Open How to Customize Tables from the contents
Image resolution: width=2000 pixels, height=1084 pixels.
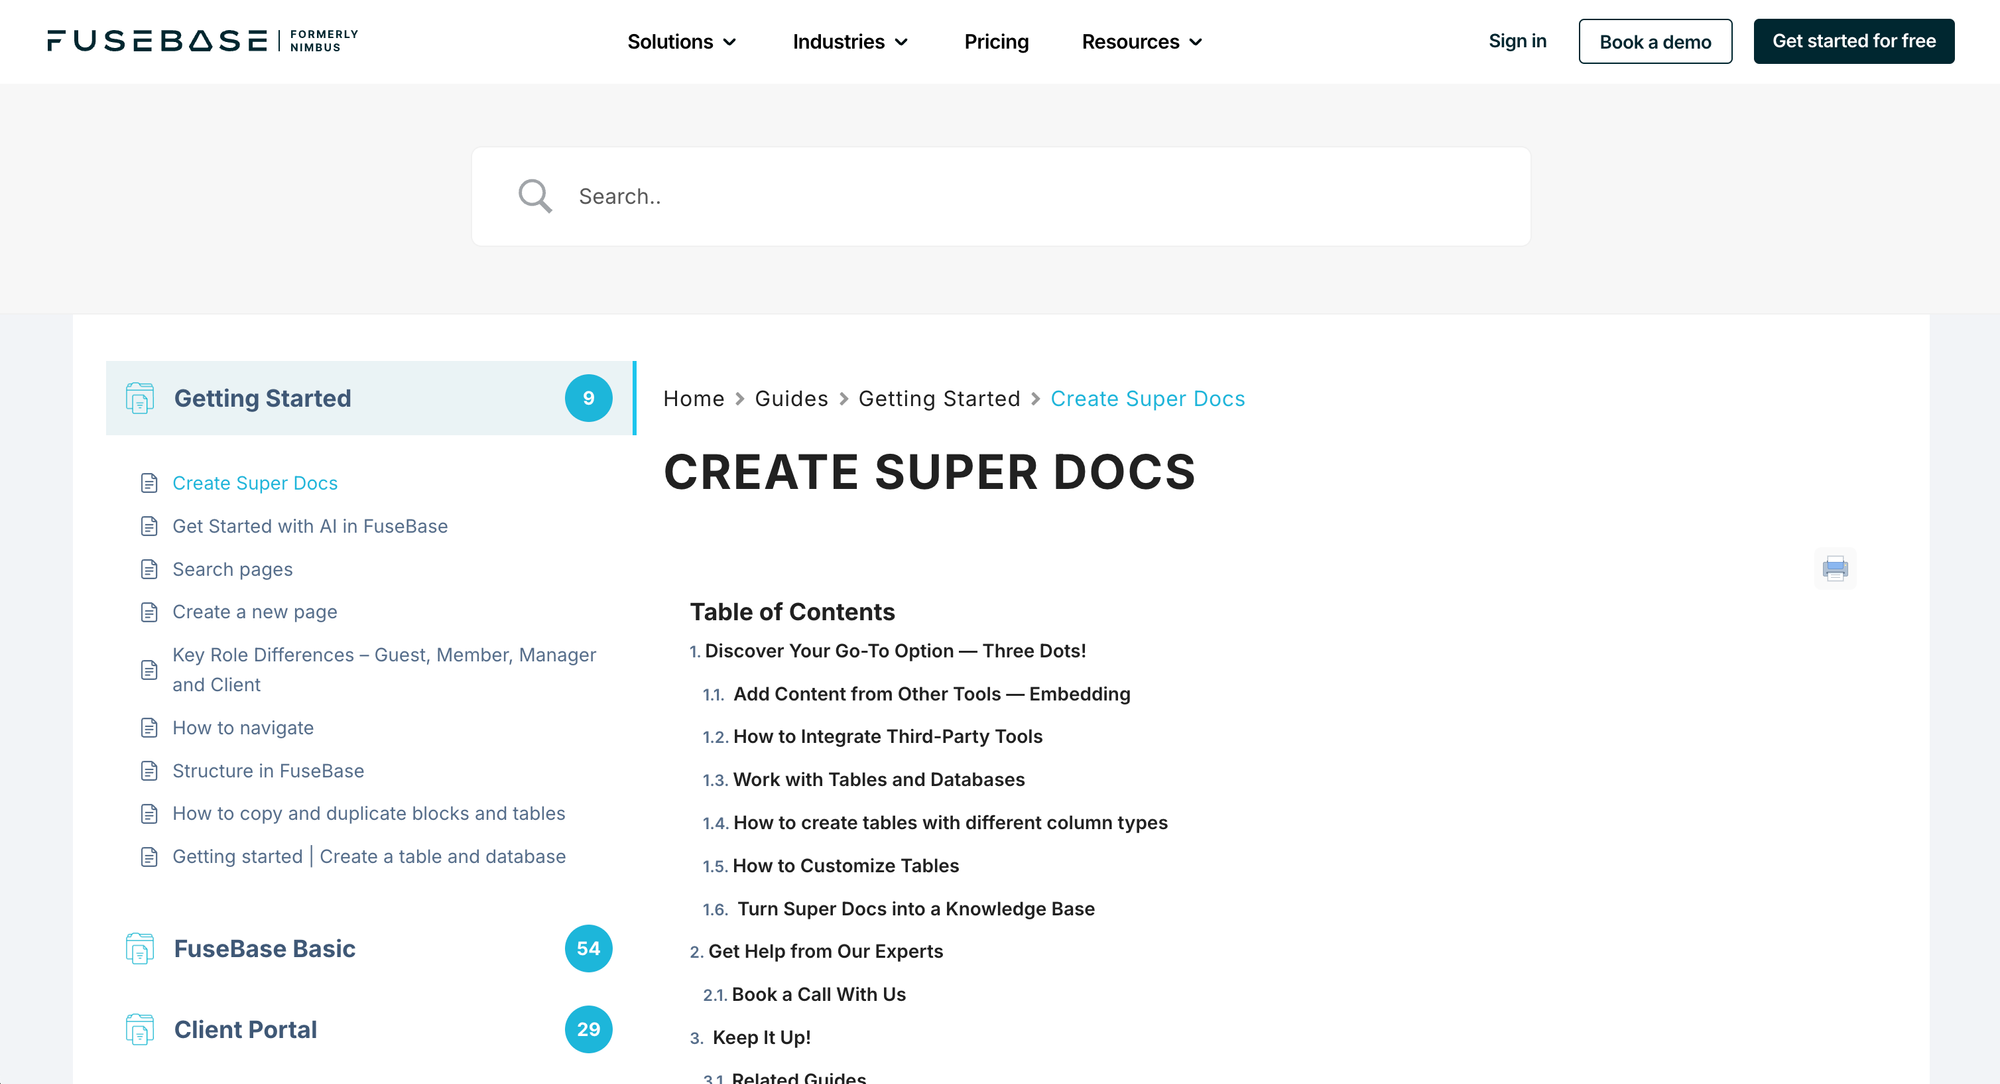coord(845,865)
